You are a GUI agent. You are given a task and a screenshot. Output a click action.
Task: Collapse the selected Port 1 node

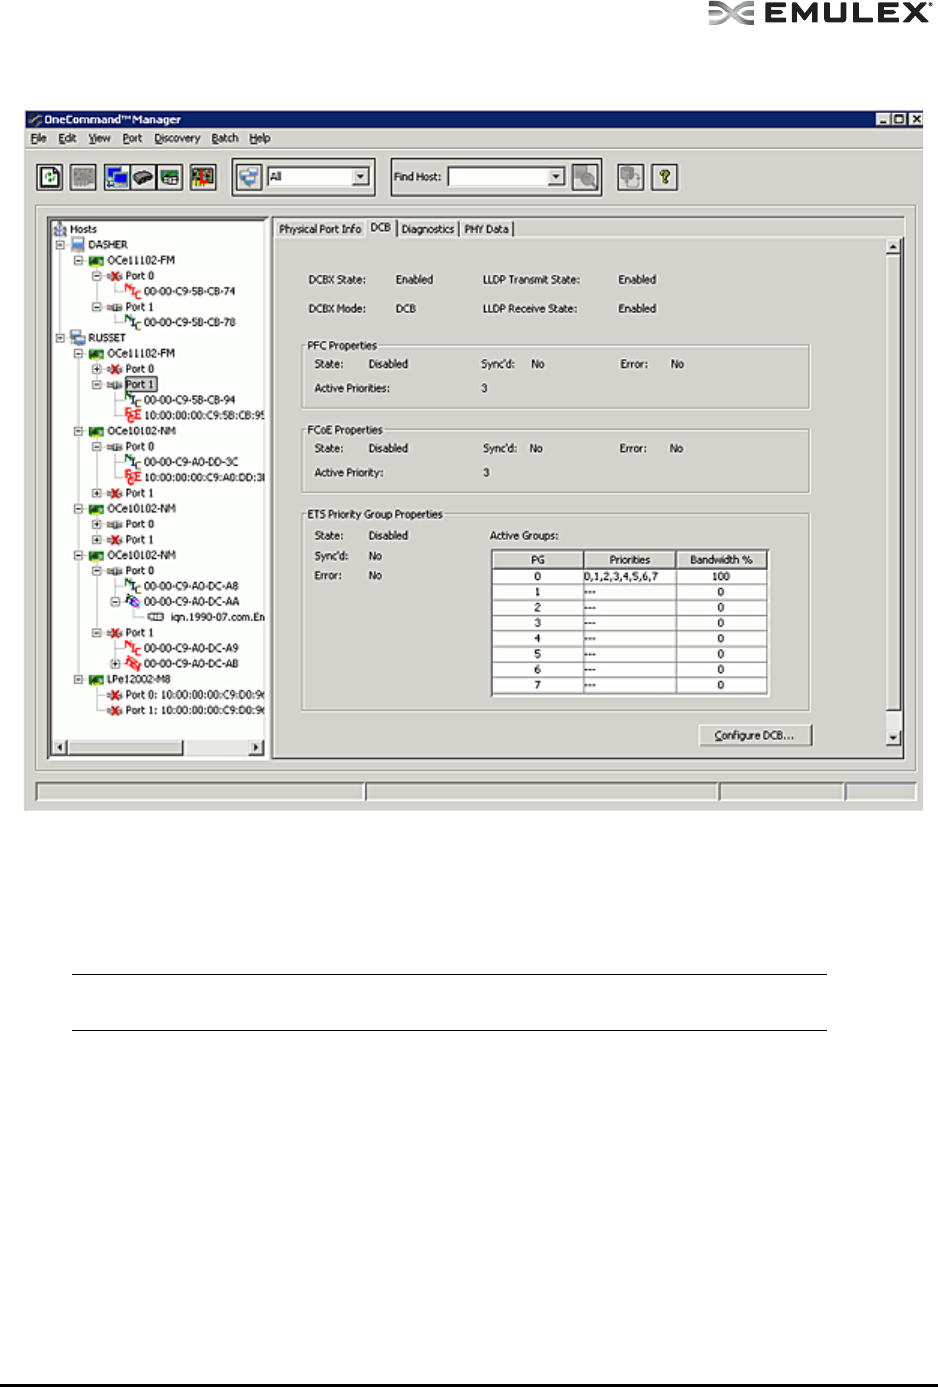97,384
